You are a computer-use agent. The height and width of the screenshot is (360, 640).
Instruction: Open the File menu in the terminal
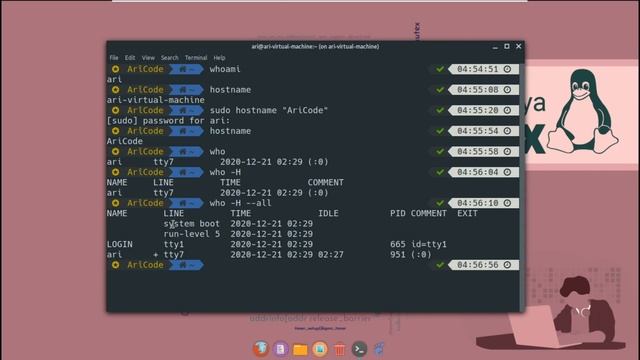(x=114, y=58)
